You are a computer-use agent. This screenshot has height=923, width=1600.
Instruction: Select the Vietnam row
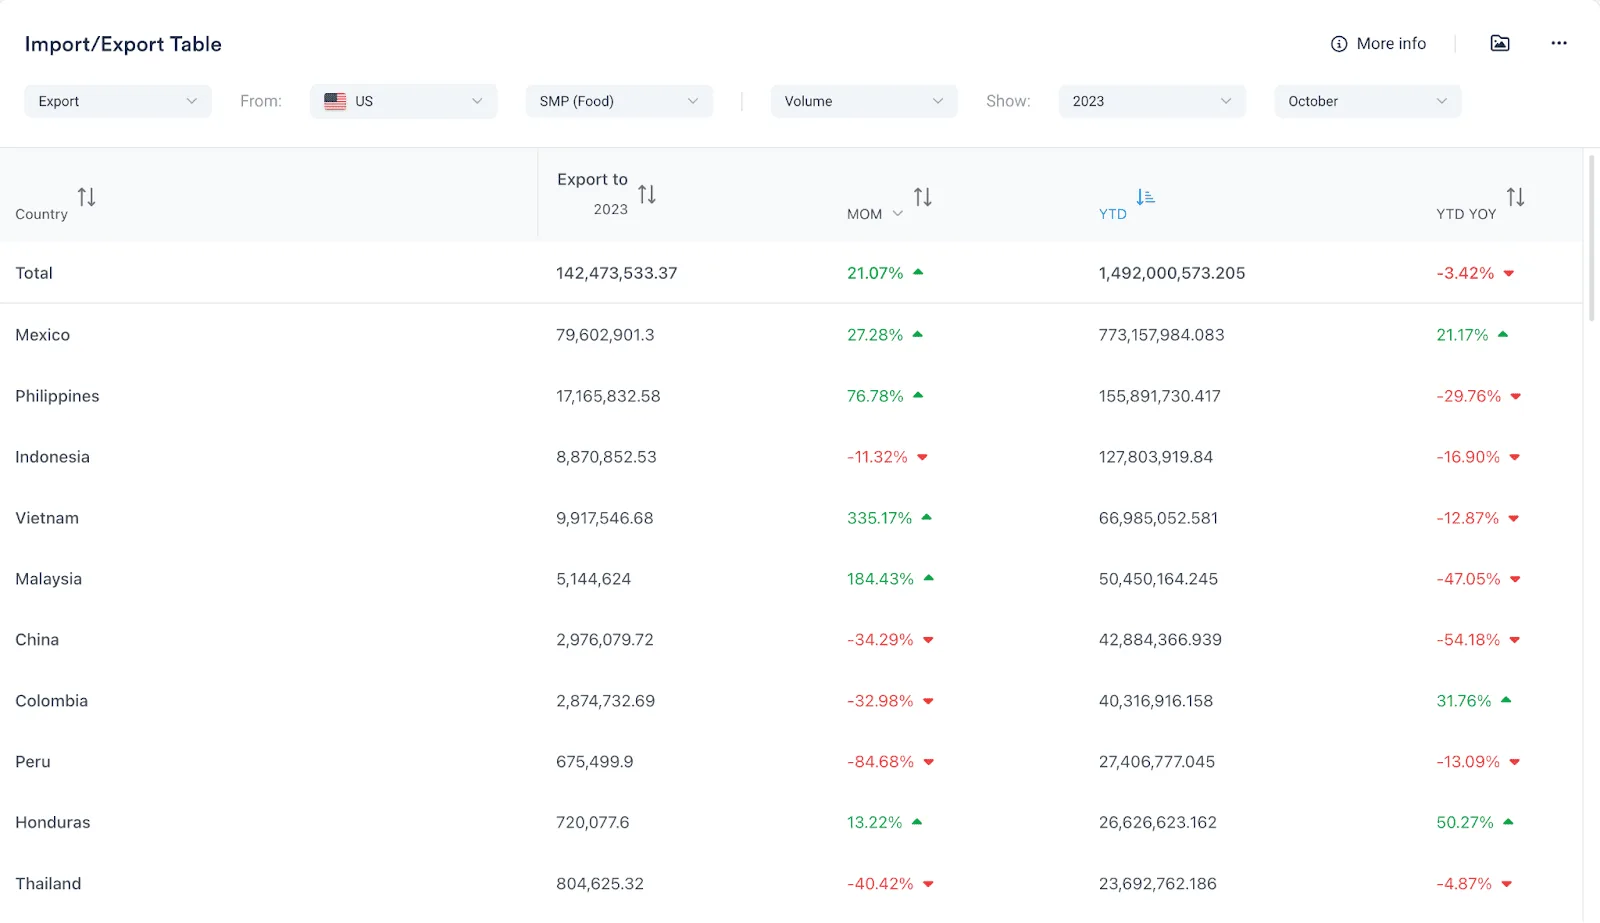point(792,518)
